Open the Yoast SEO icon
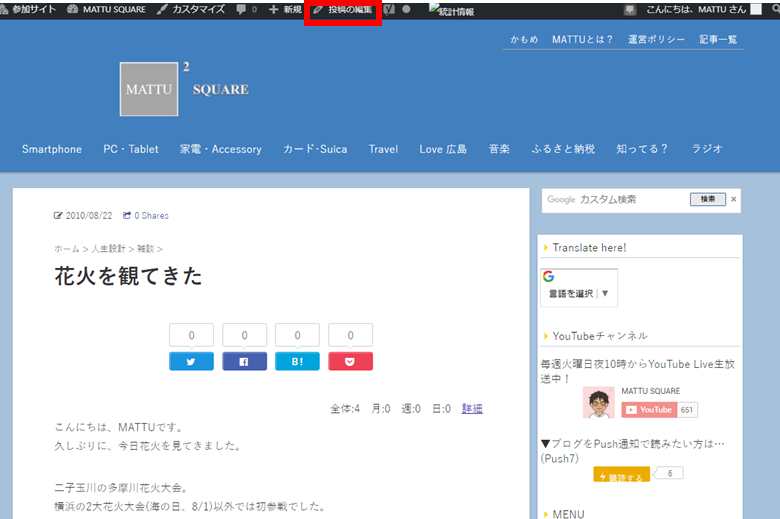This screenshot has width=780, height=519. click(x=389, y=9)
